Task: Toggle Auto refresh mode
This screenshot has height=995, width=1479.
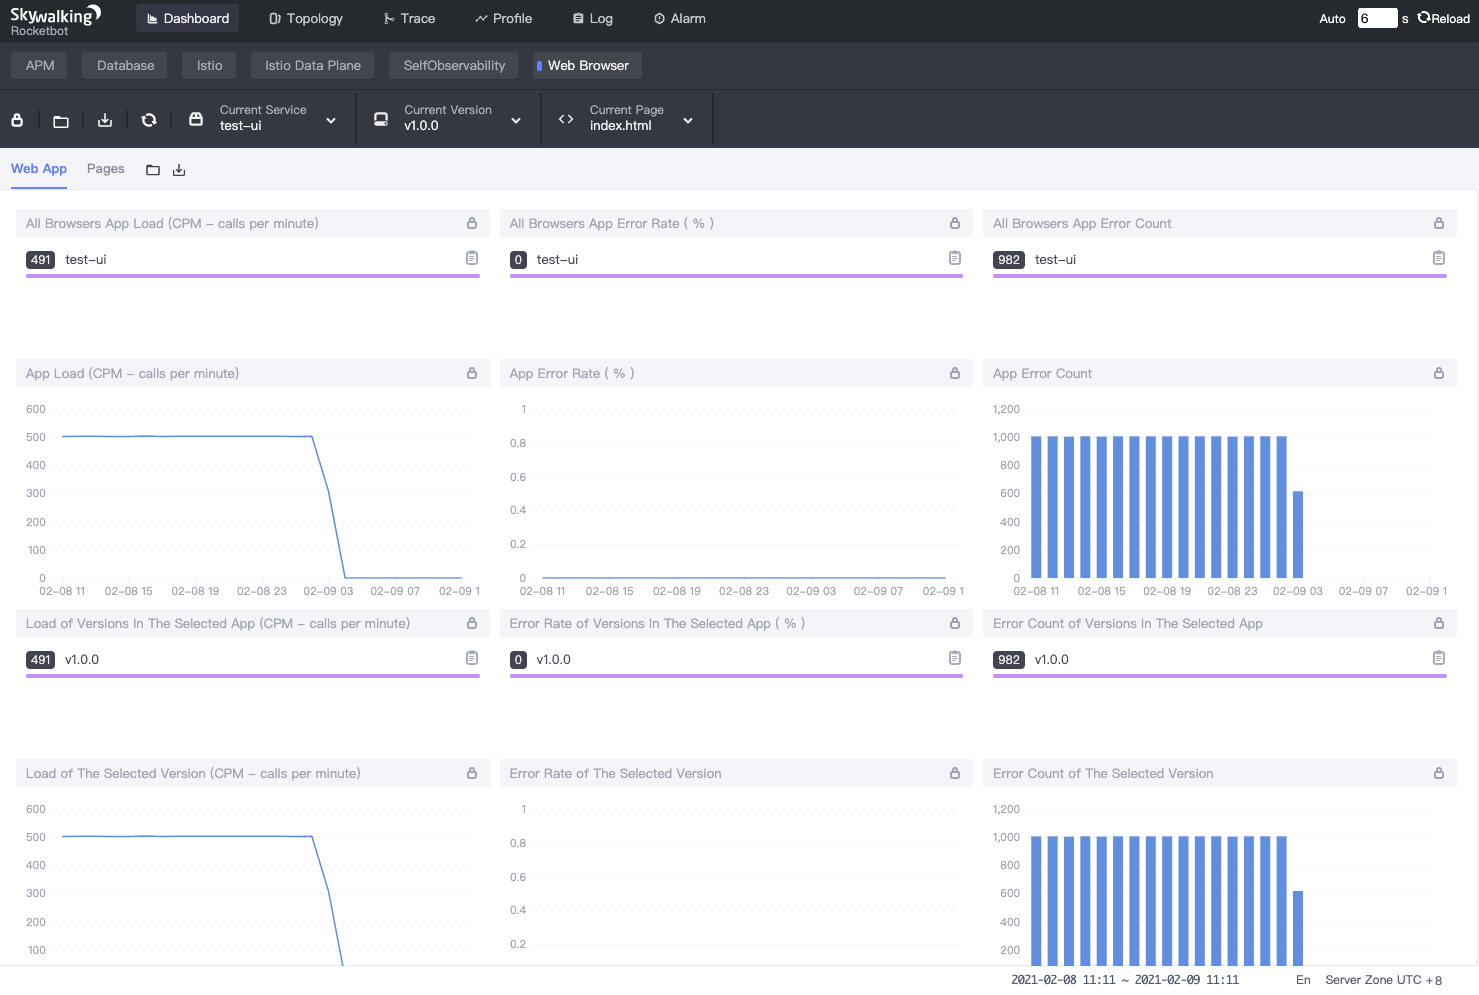Action: [1332, 19]
